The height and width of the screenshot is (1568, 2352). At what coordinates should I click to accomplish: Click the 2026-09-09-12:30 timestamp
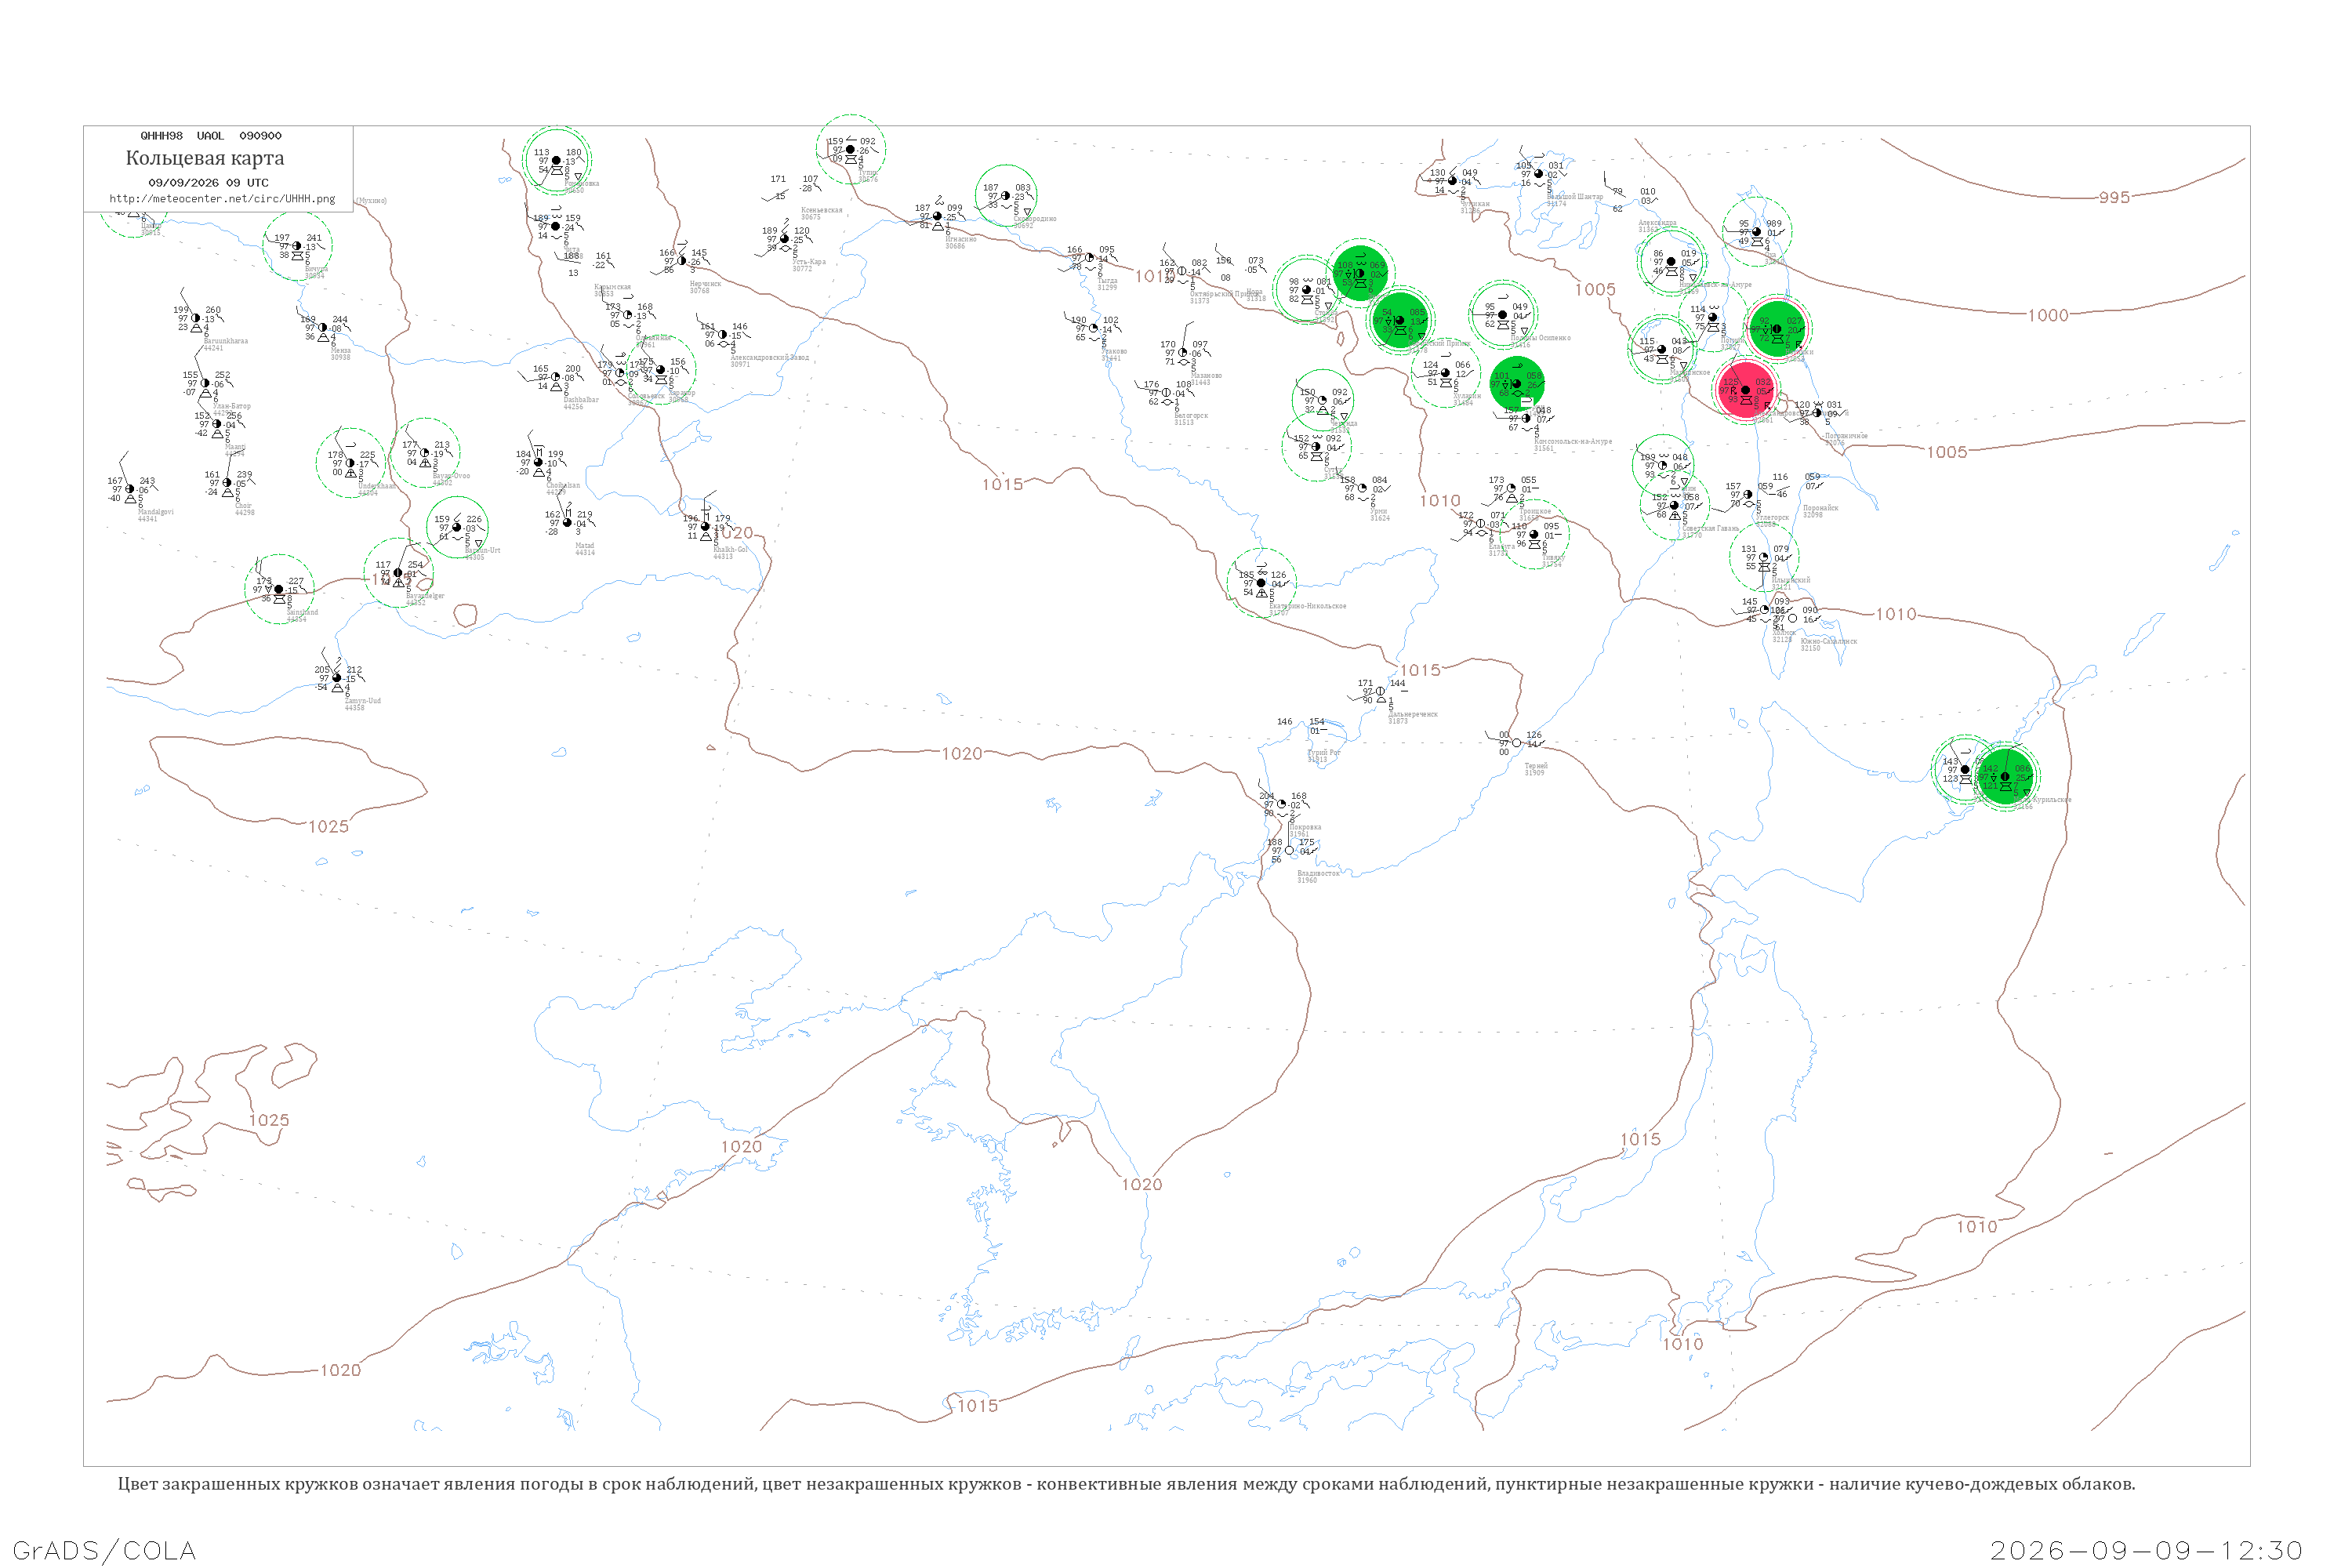(2146, 1550)
